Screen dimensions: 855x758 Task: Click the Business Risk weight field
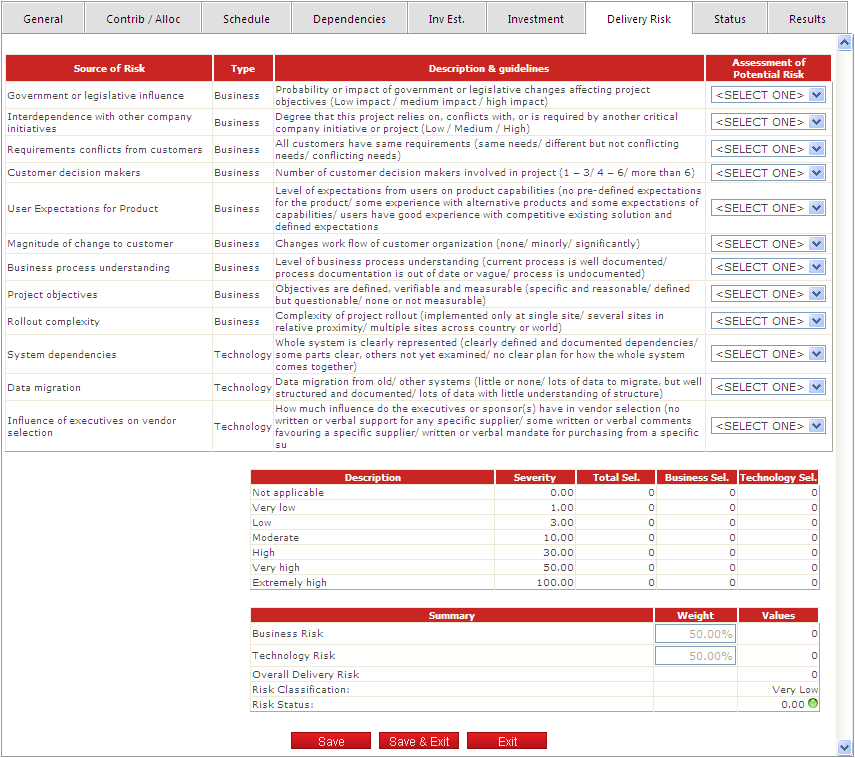pos(695,633)
